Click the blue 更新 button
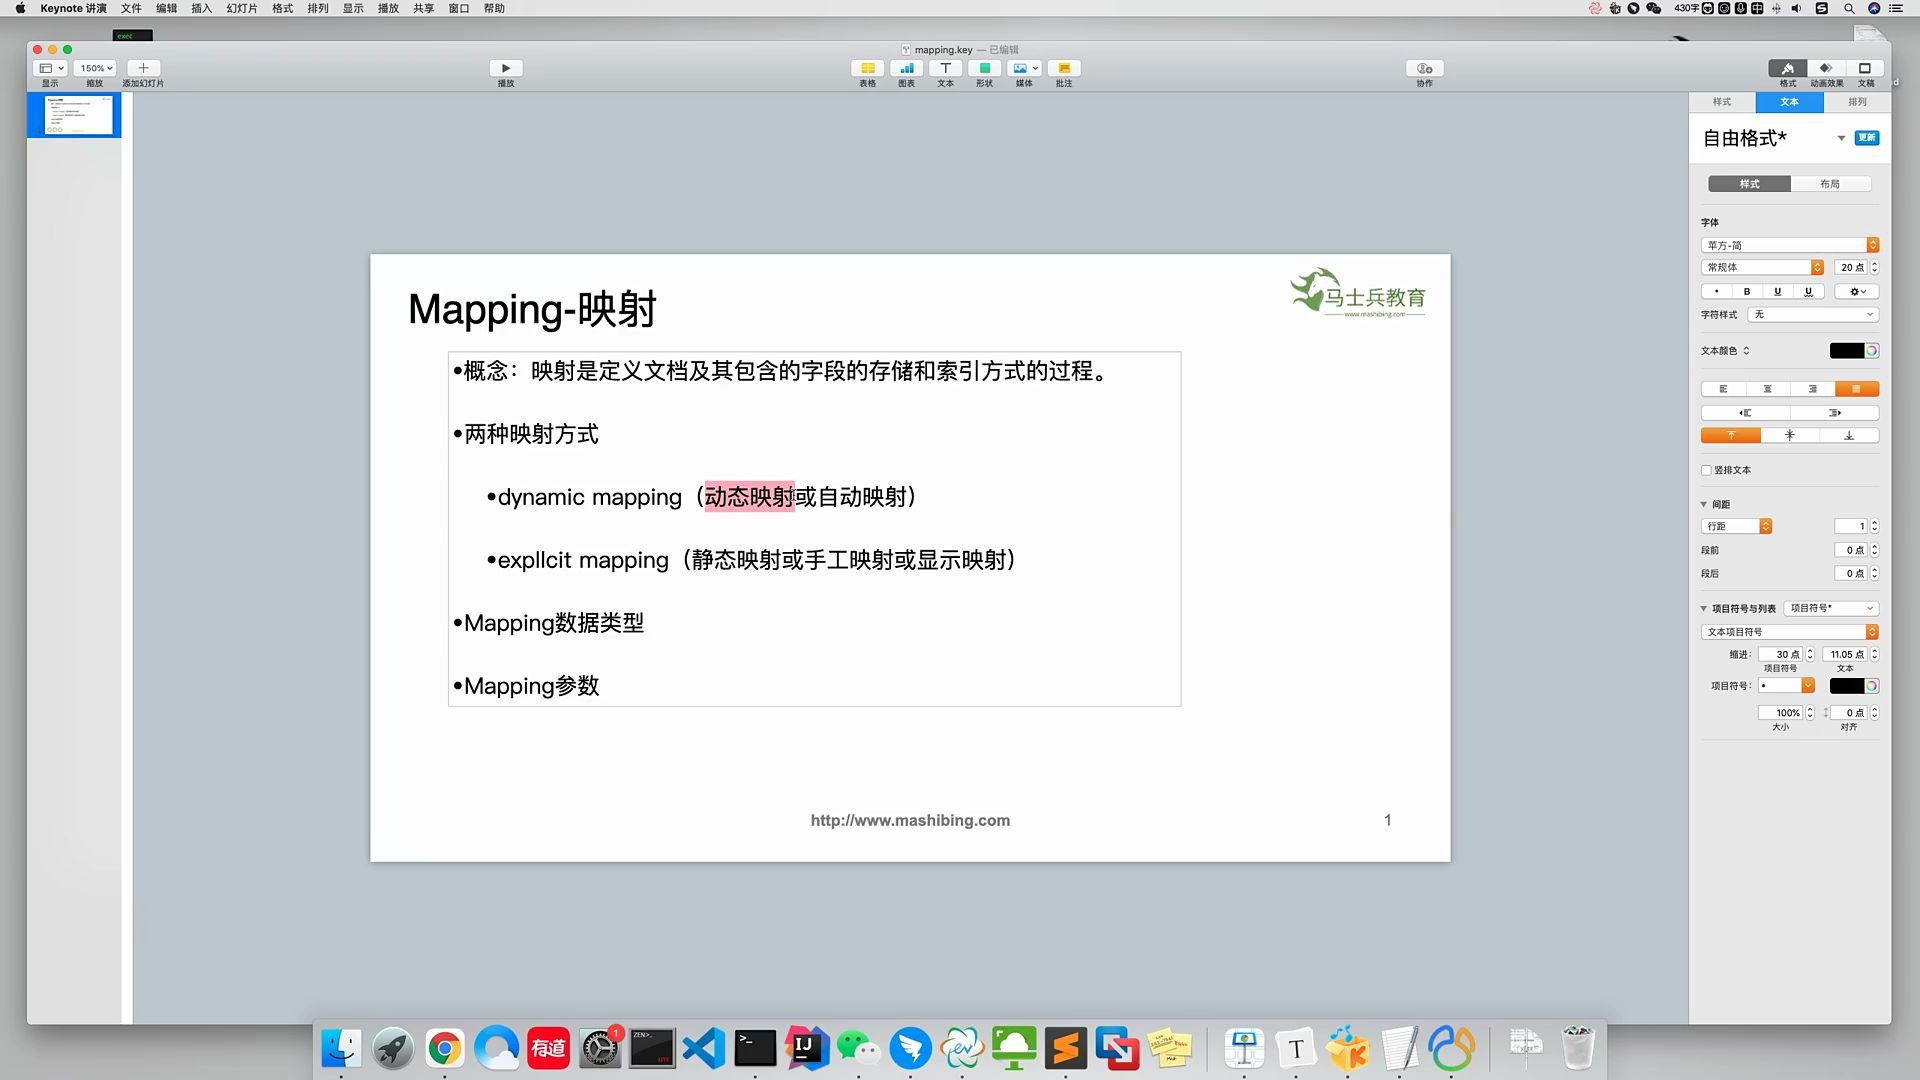Screen dimensions: 1920x1080 click(x=1866, y=137)
